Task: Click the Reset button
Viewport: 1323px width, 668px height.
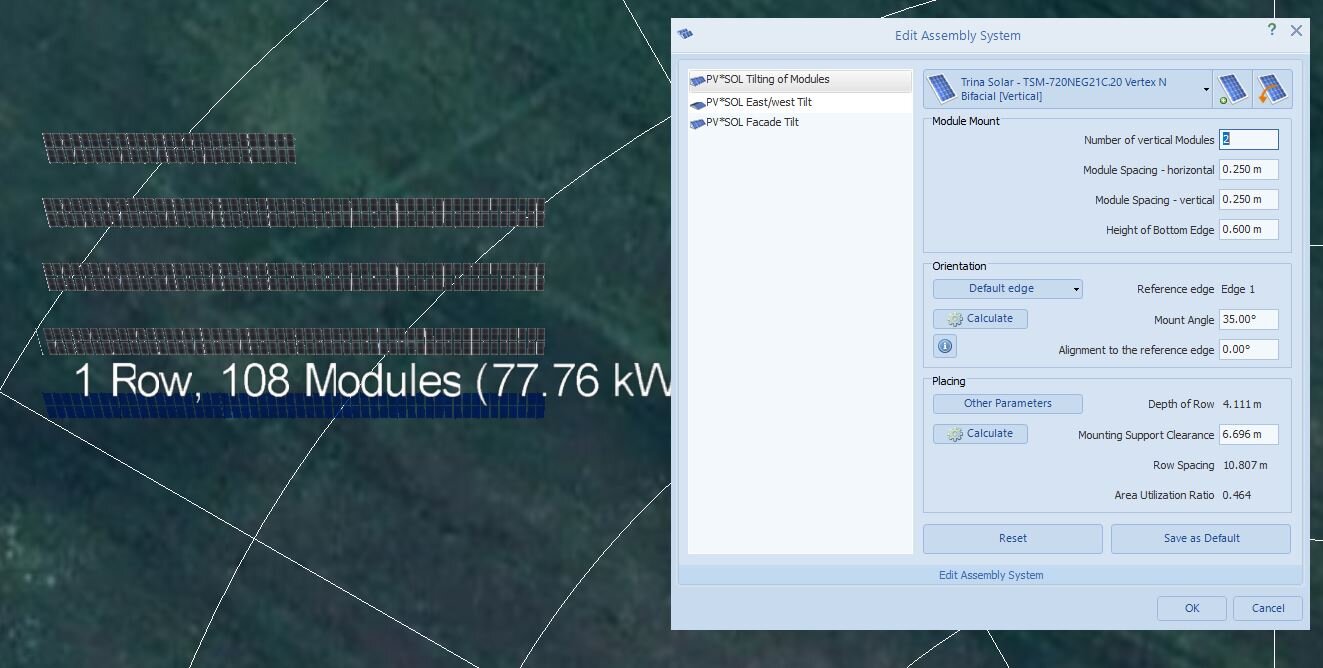Action: [x=1012, y=538]
